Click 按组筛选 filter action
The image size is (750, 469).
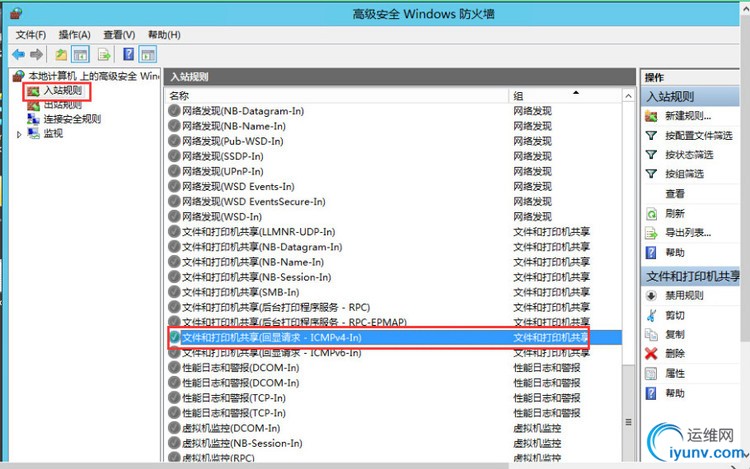[684, 174]
